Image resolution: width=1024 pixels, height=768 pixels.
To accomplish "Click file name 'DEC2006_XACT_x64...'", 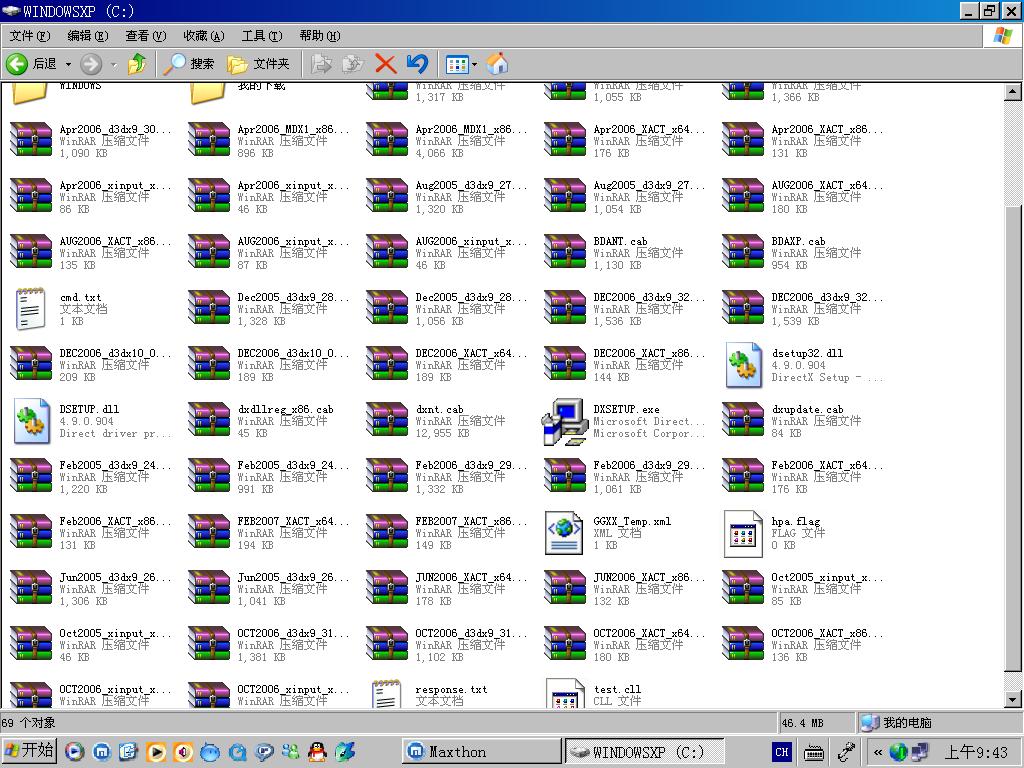I will 471,353.
